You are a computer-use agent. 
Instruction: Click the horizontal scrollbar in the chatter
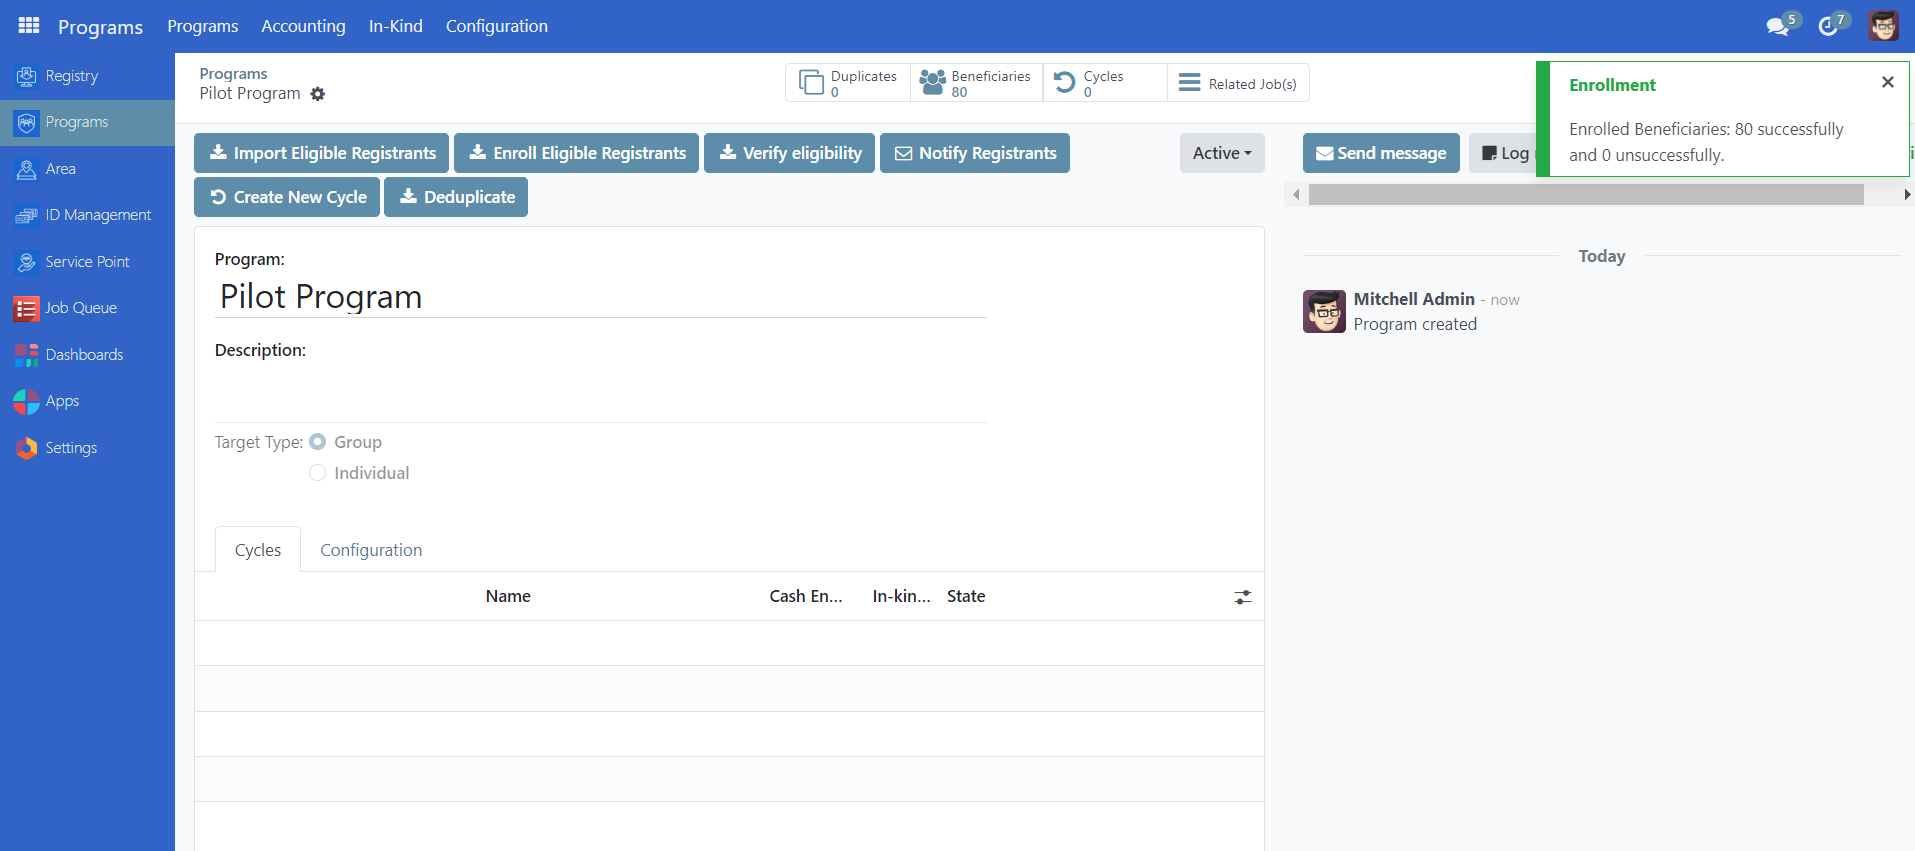click(x=1585, y=195)
